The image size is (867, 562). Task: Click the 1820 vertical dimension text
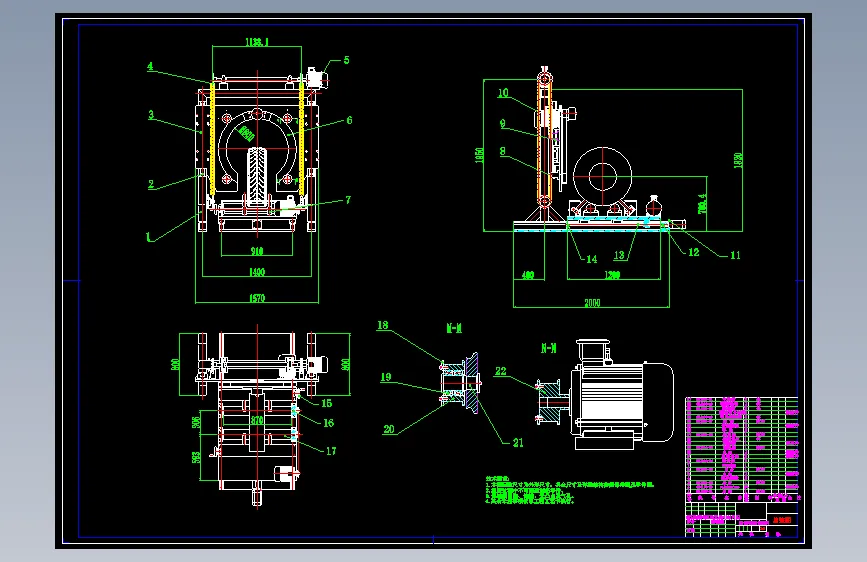point(738,161)
